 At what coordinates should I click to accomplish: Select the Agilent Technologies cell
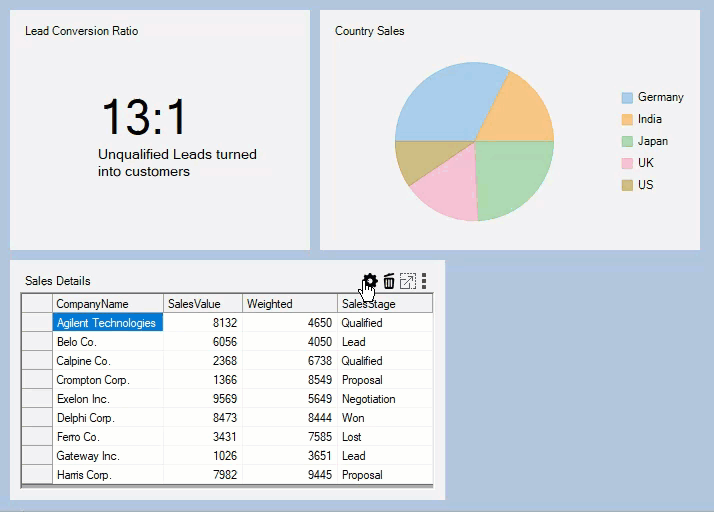tap(107, 323)
